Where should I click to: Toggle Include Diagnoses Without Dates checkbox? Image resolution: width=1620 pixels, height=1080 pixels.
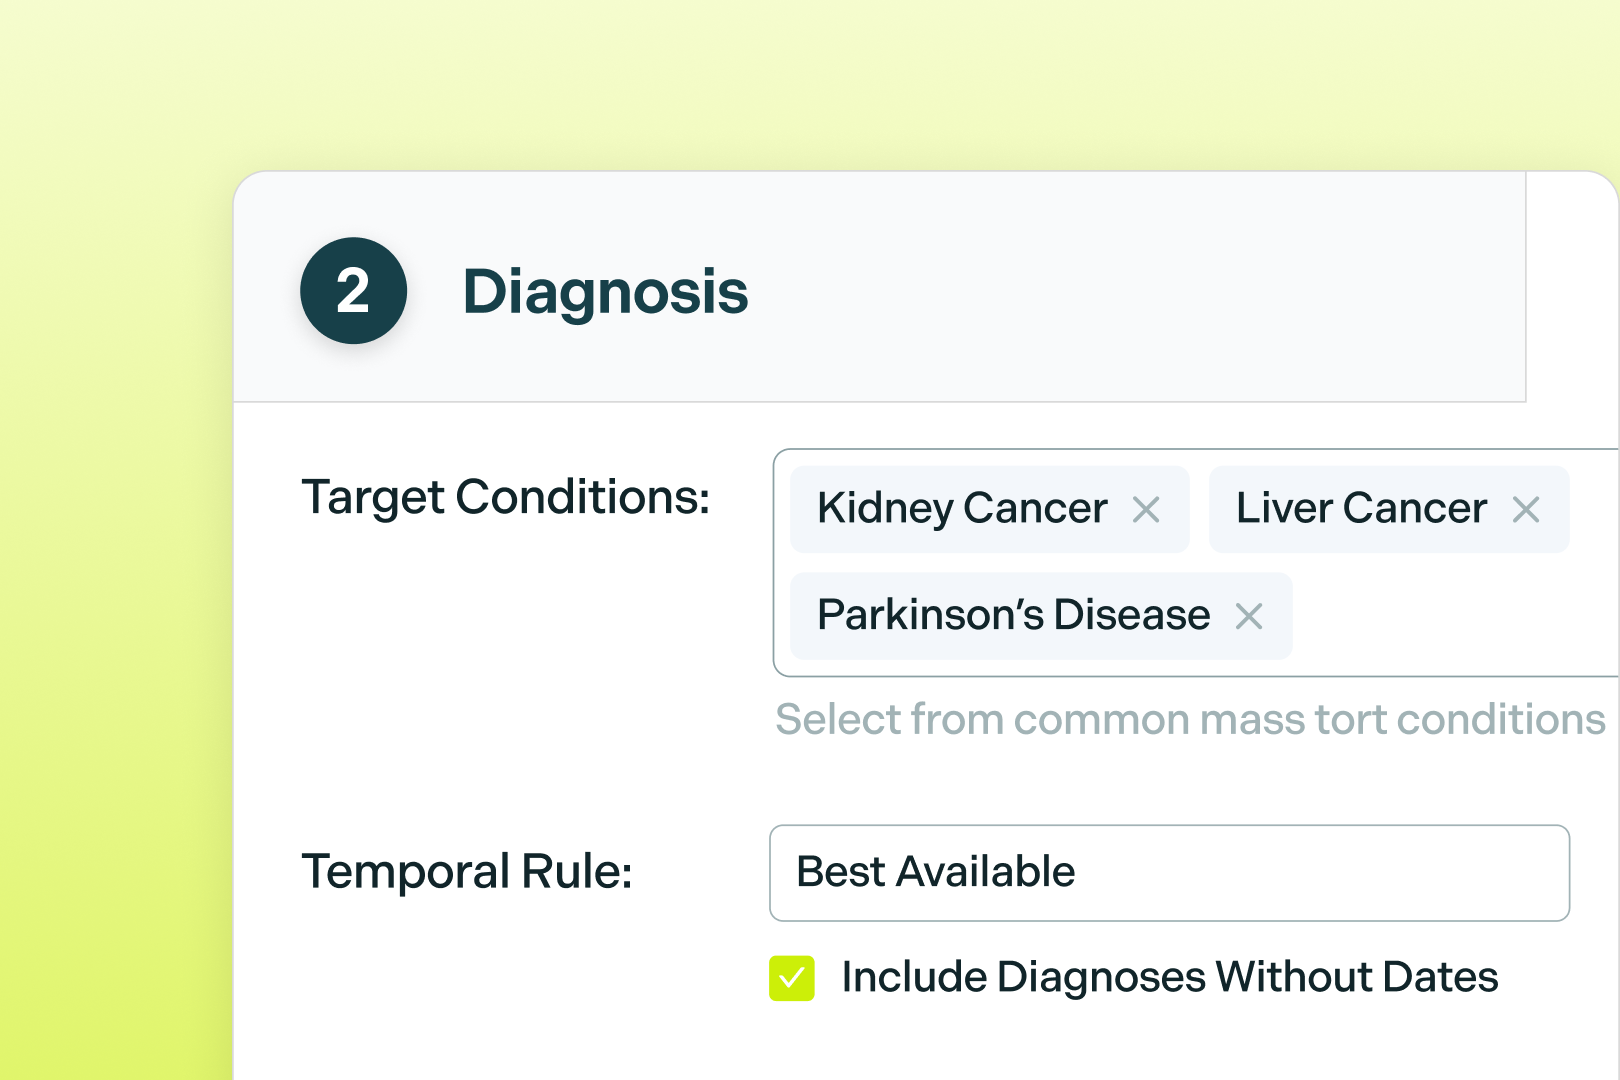click(x=792, y=978)
